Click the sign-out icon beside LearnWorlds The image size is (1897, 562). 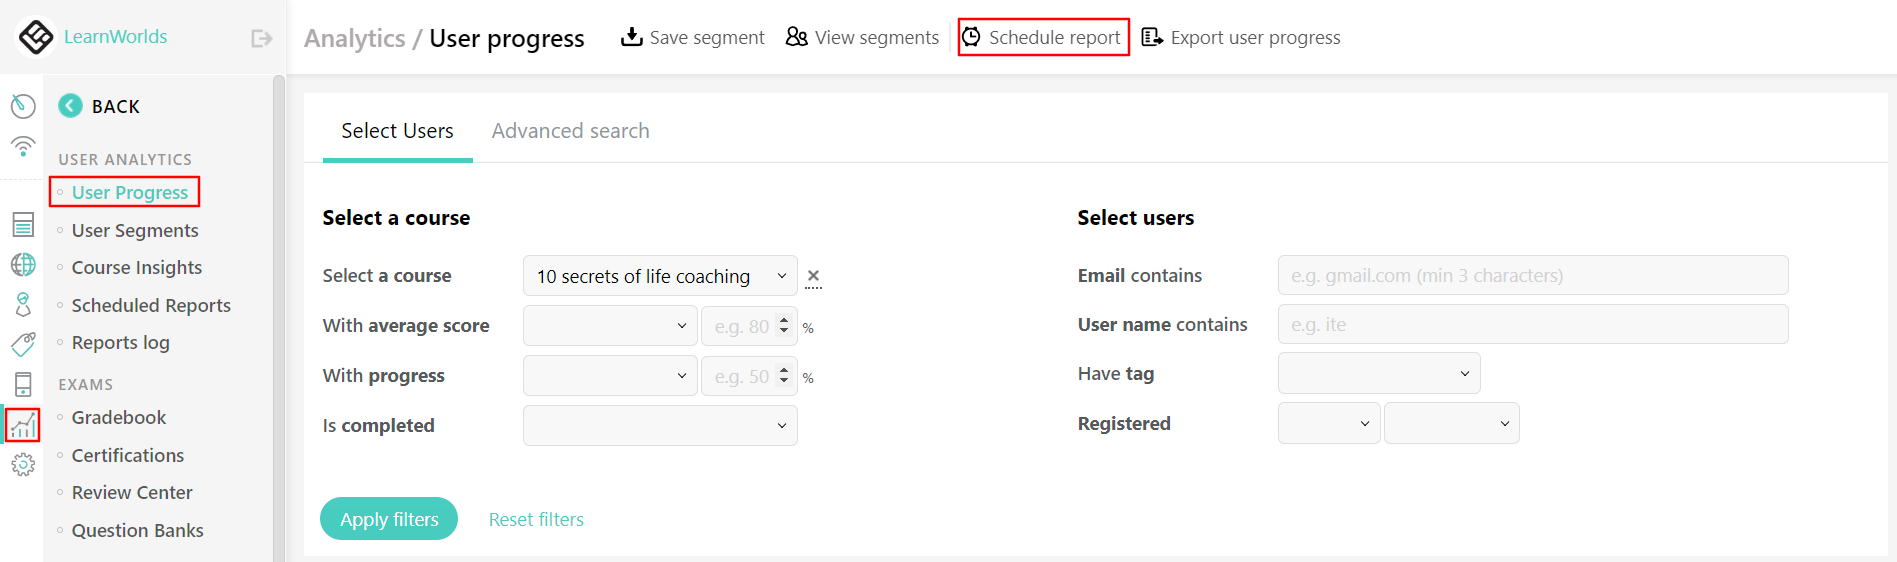click(x=261, y=38)
